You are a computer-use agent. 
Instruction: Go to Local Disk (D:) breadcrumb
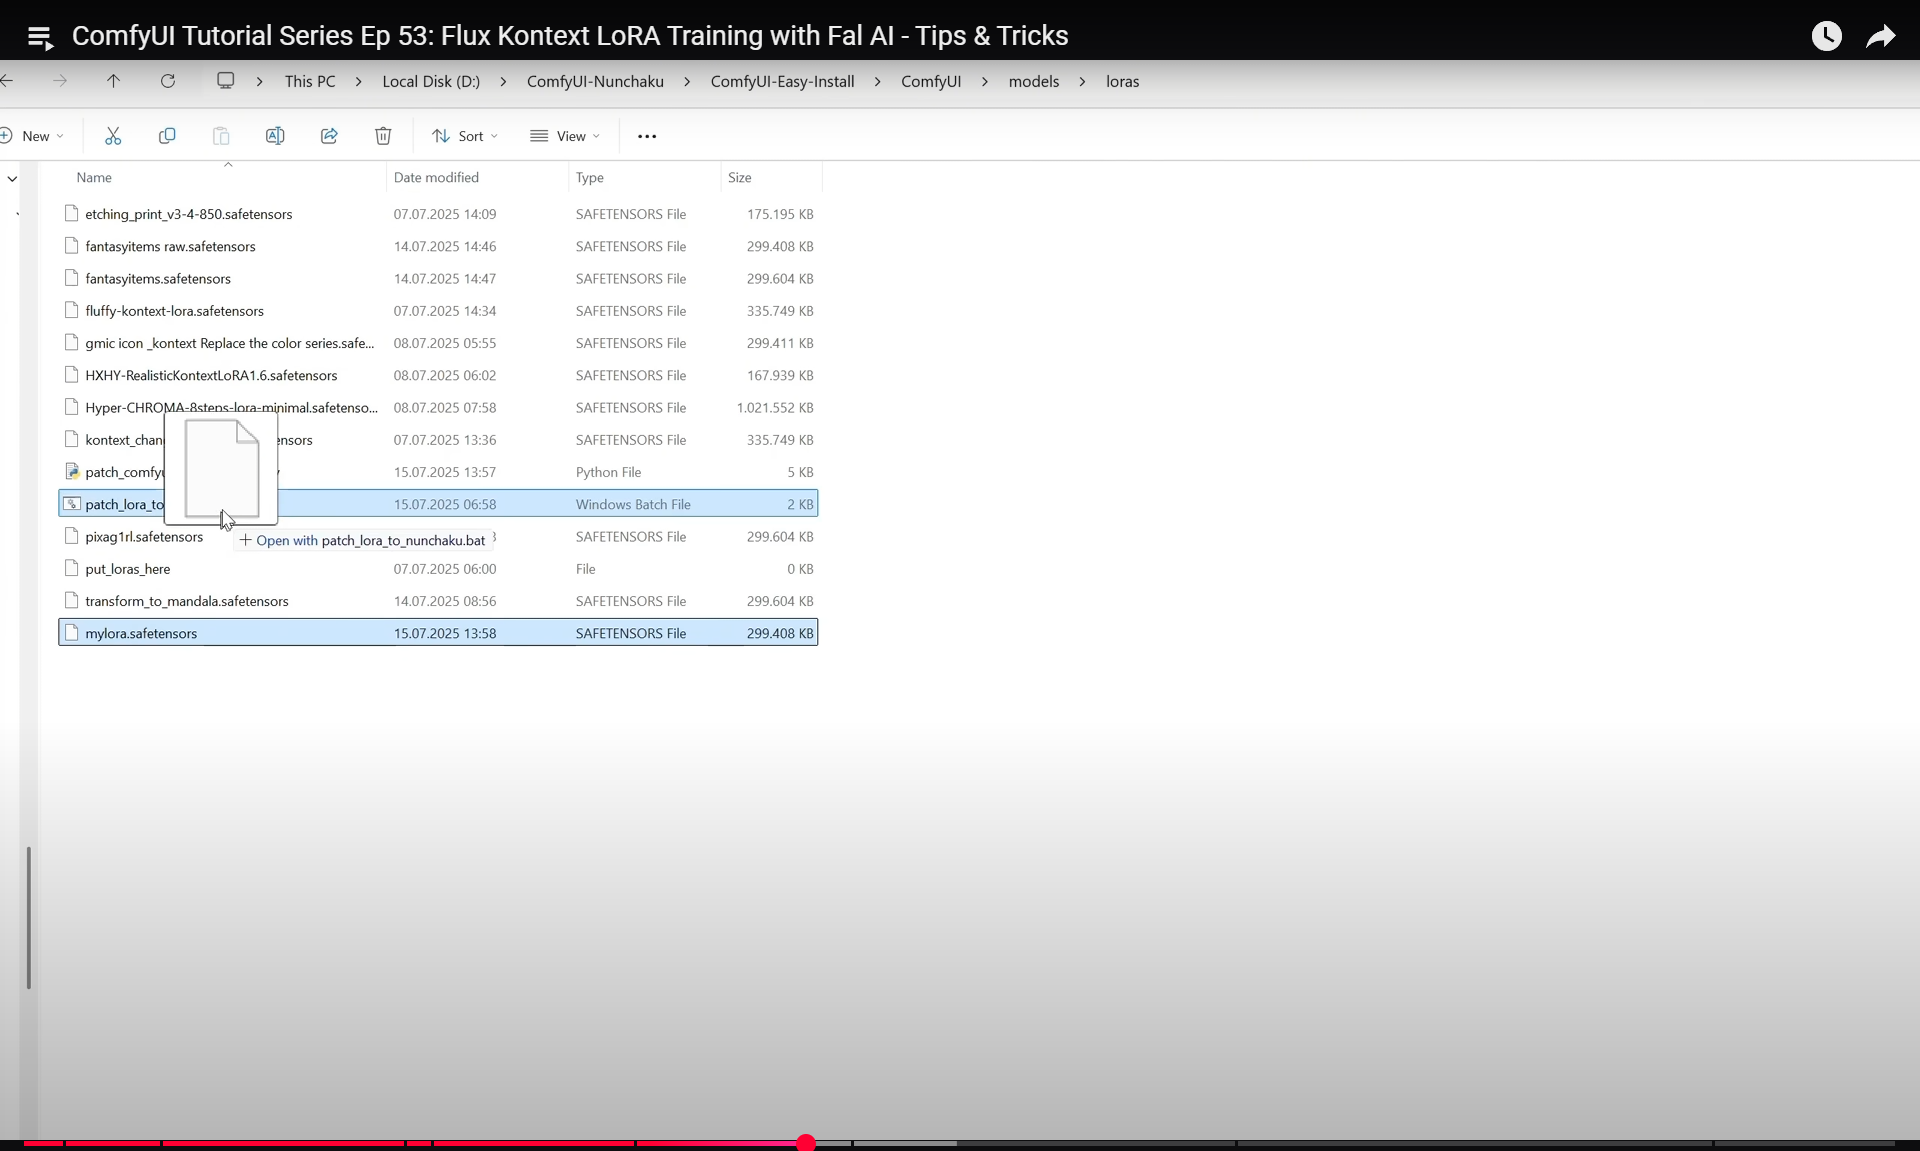[x=431, y=82]
